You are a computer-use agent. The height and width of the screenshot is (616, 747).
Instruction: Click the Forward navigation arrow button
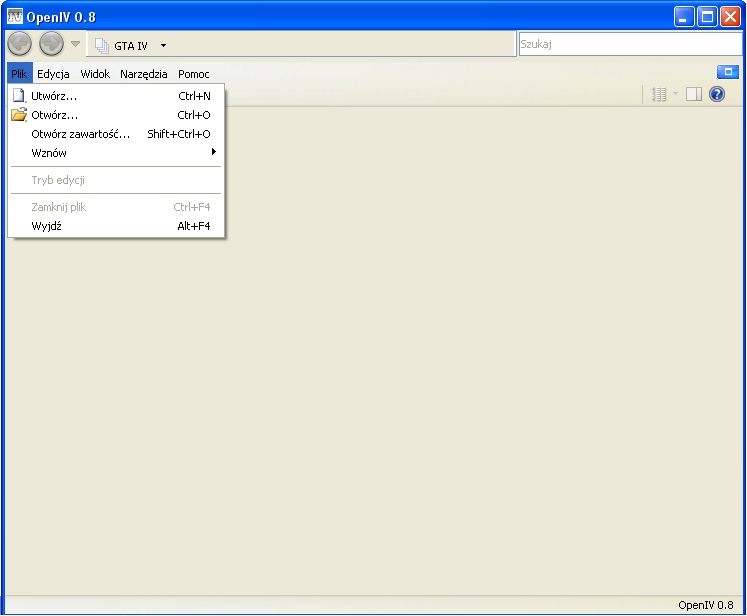[51, 44]
